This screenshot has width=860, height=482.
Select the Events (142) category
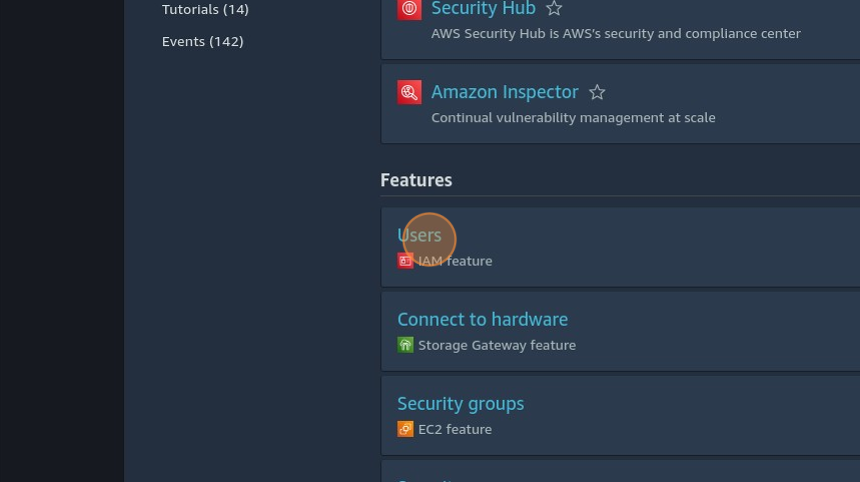[x=202, y=41]
